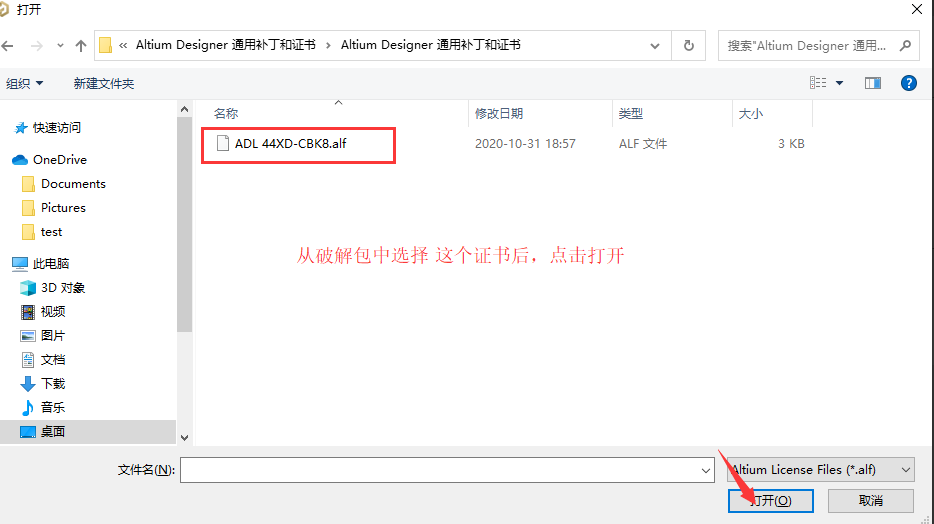
Task: Expand the address bar history dropdown
Action: coord(655,46)
